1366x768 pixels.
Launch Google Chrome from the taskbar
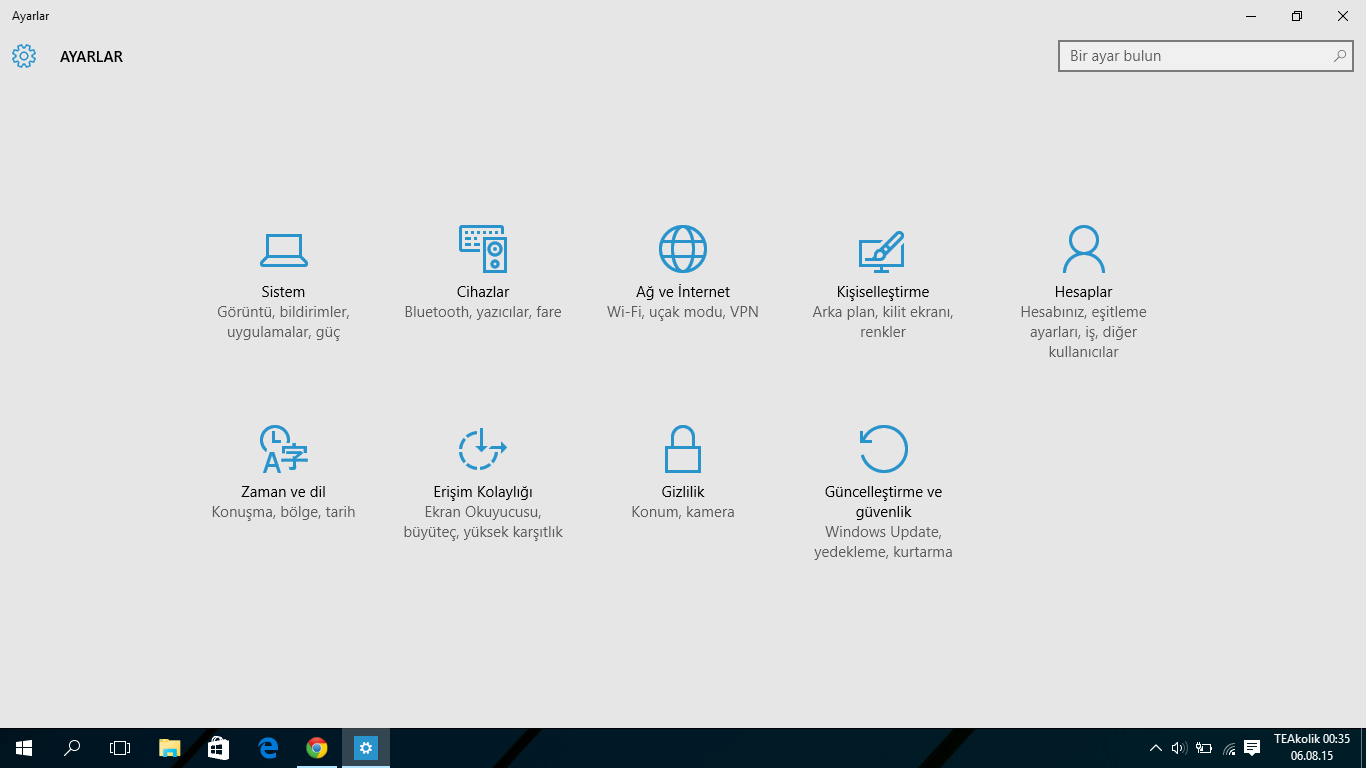pos(316,748)
